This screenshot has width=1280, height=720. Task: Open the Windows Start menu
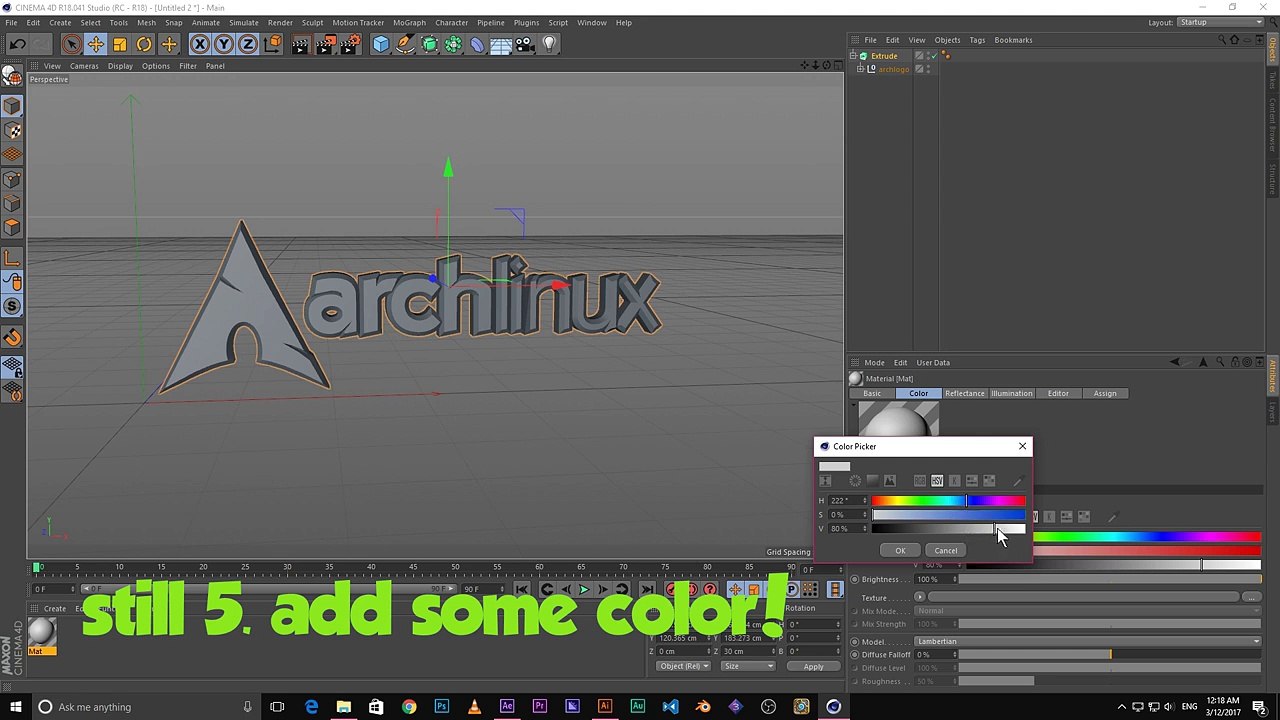point(16,707)
